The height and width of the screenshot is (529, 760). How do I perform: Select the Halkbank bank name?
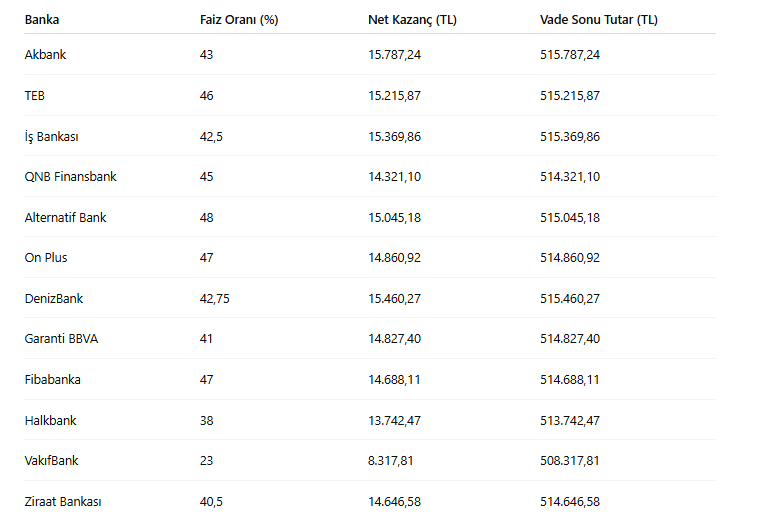point(50,420)
